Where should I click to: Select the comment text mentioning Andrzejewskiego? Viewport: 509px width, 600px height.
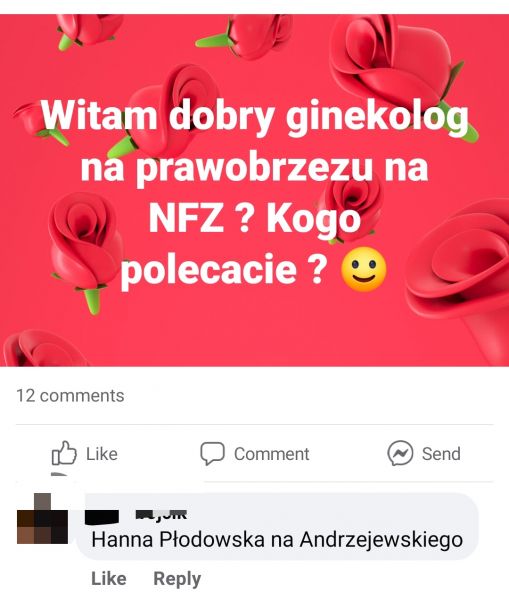coord(277,540)
